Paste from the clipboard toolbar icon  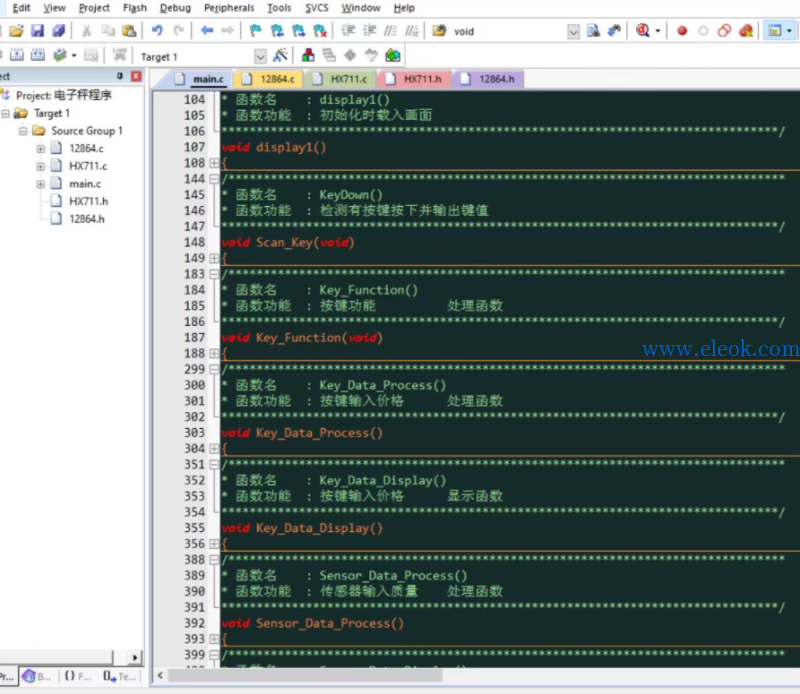pos(130,31)
